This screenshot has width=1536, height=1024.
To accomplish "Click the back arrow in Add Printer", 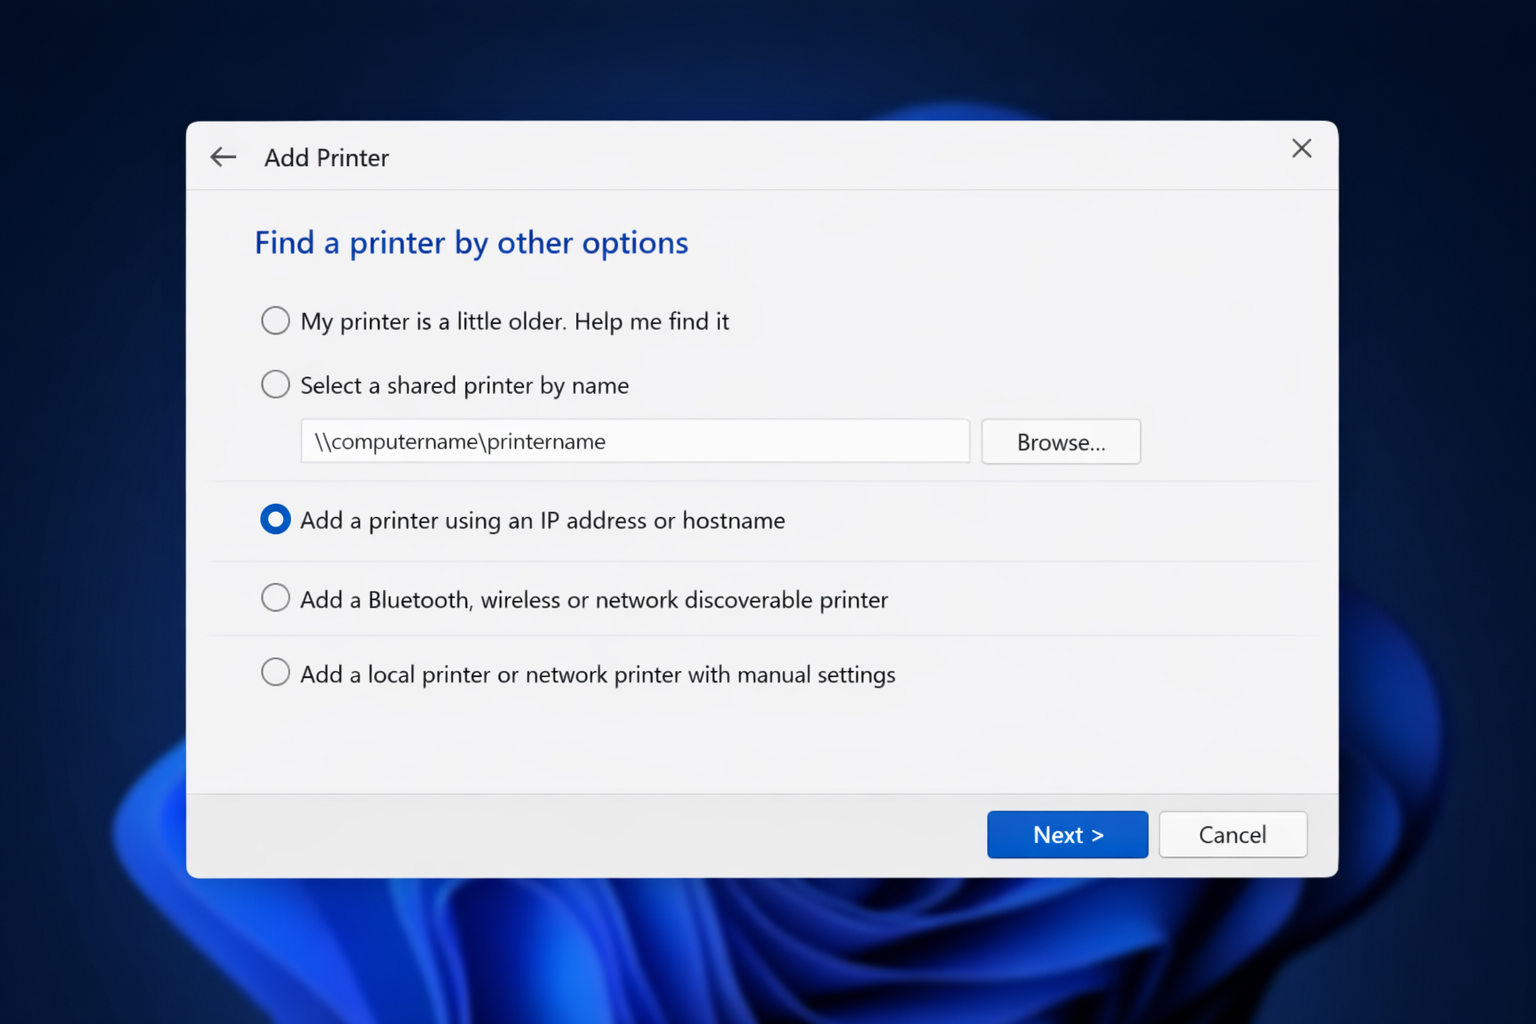I will pos(222,157).
